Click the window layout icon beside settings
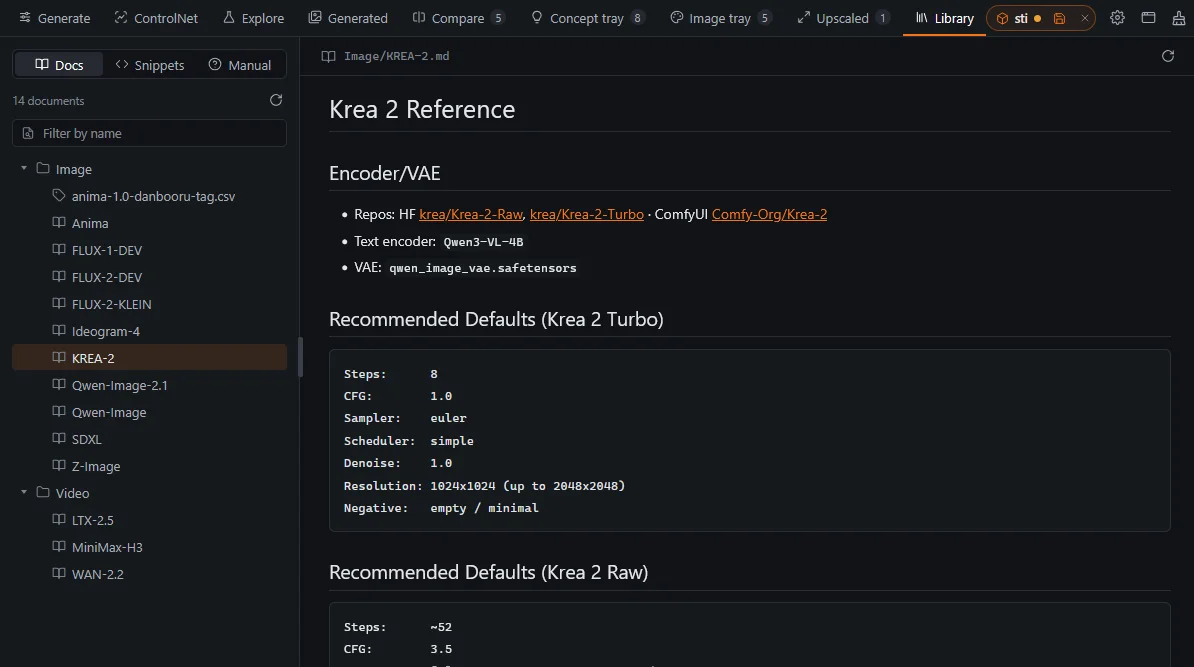 click(x=1148, y=18)
